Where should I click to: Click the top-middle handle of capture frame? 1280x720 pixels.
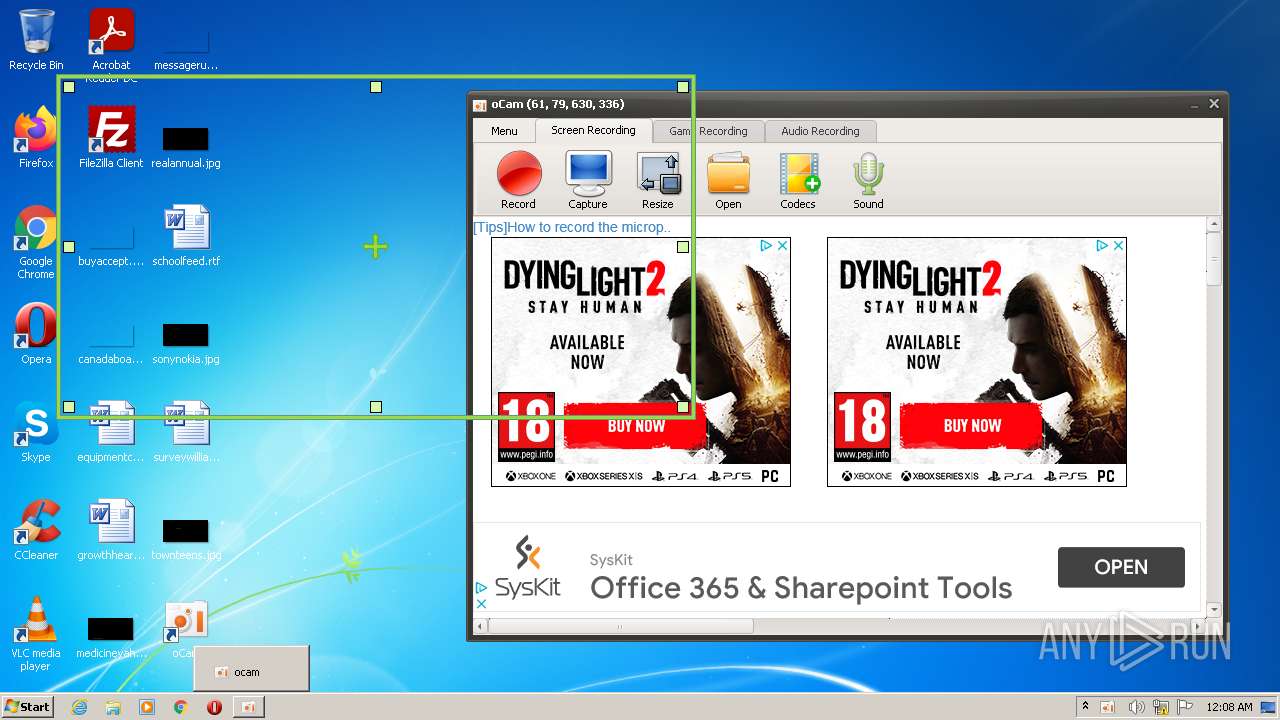(x=376, y=87)
